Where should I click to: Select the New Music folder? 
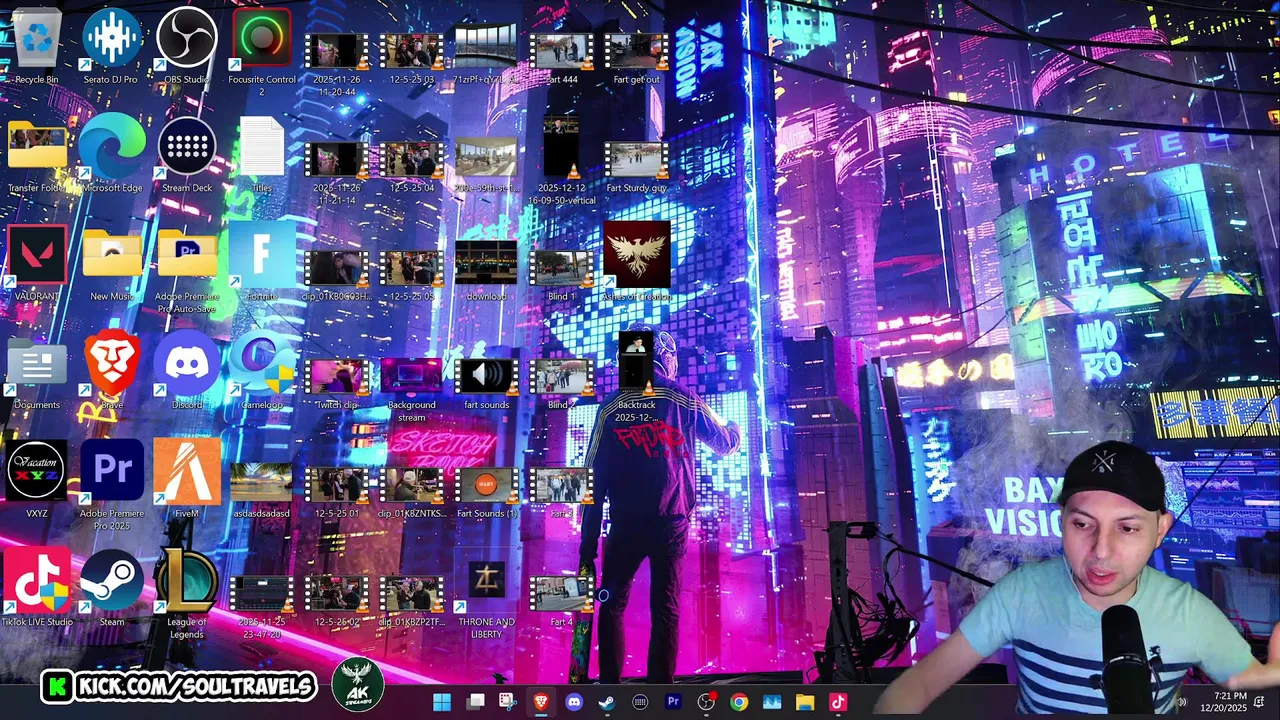coord(111,263)
